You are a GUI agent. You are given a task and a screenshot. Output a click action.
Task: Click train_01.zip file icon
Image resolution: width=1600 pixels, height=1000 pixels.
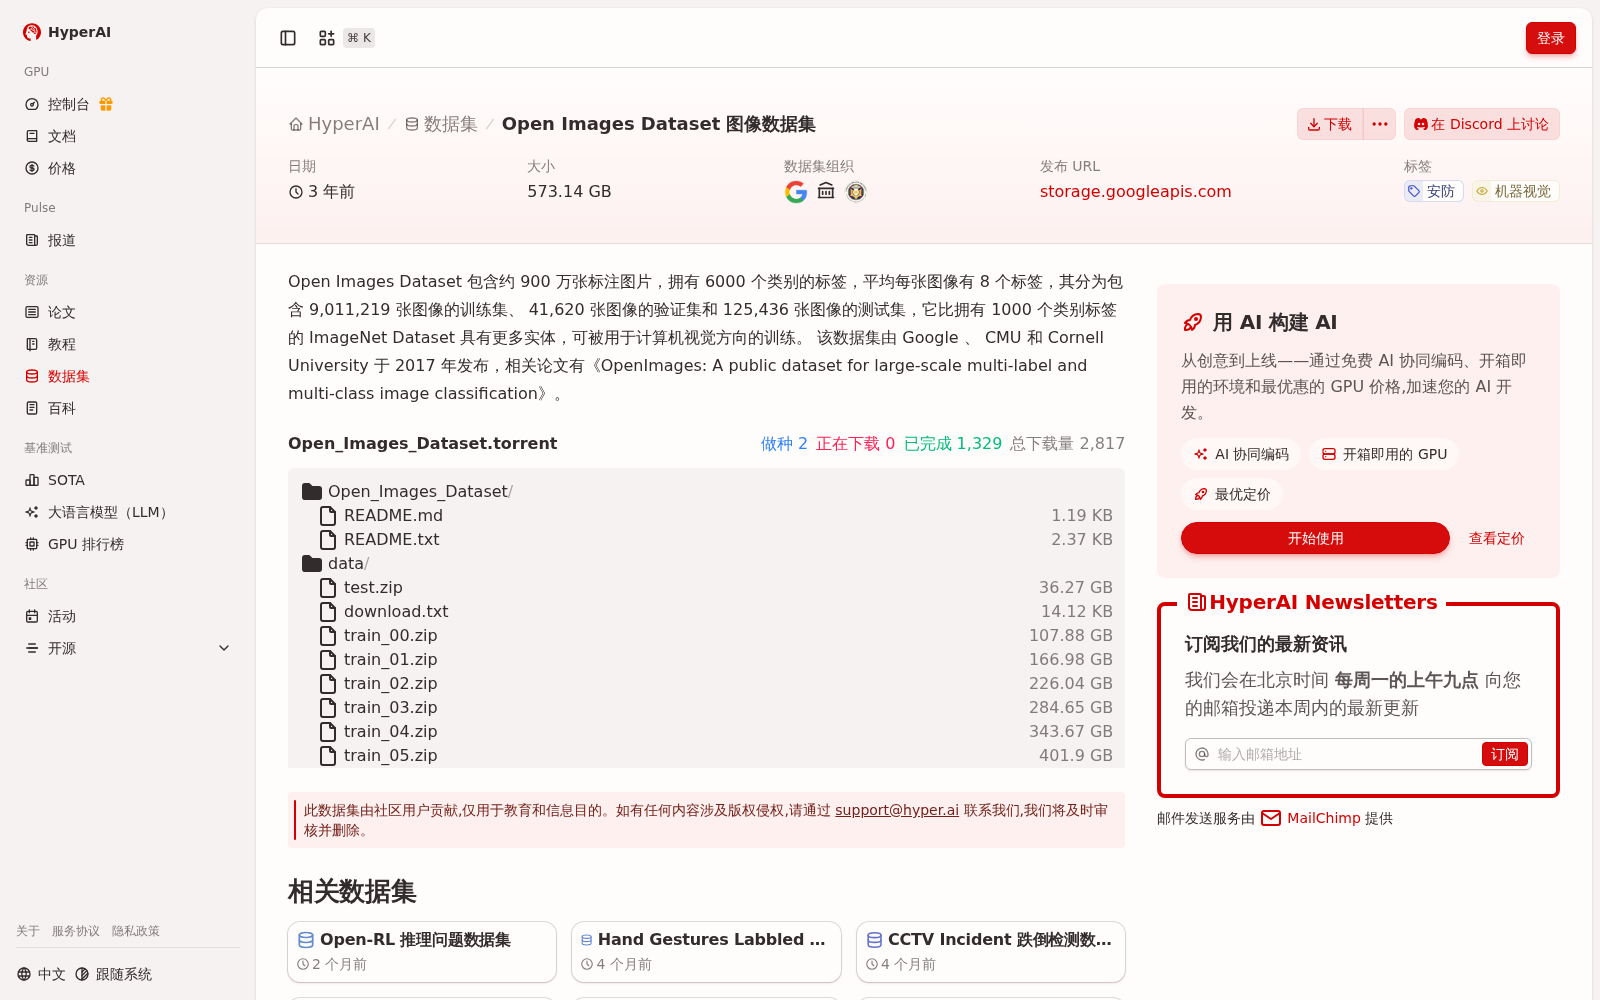(327, 660)
